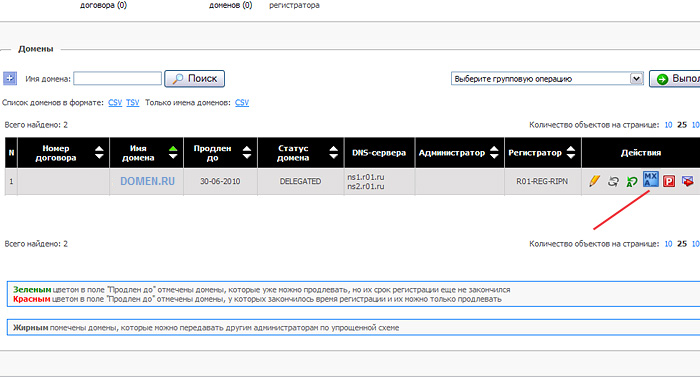Sort by Администратор column arrows
The width and height of the screenshot is (700, 377).
494,153
